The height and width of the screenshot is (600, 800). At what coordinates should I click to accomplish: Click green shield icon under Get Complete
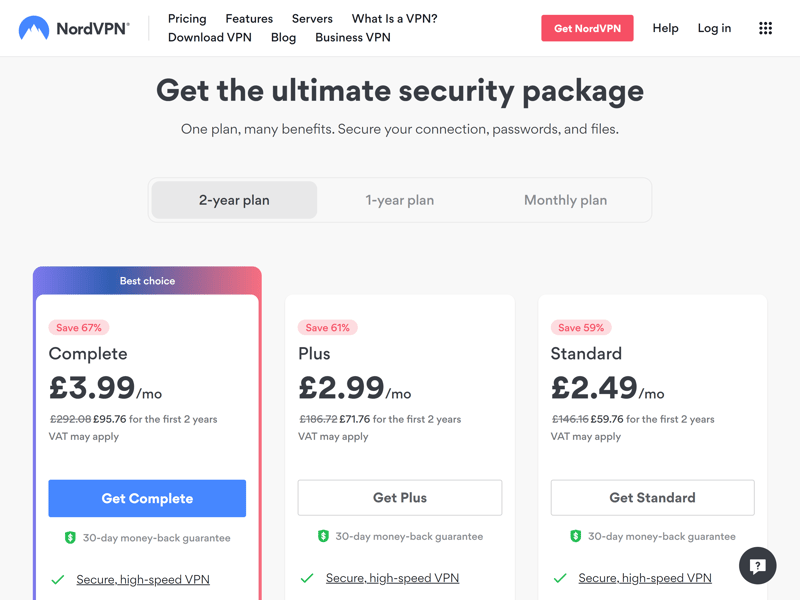[70, 537]
